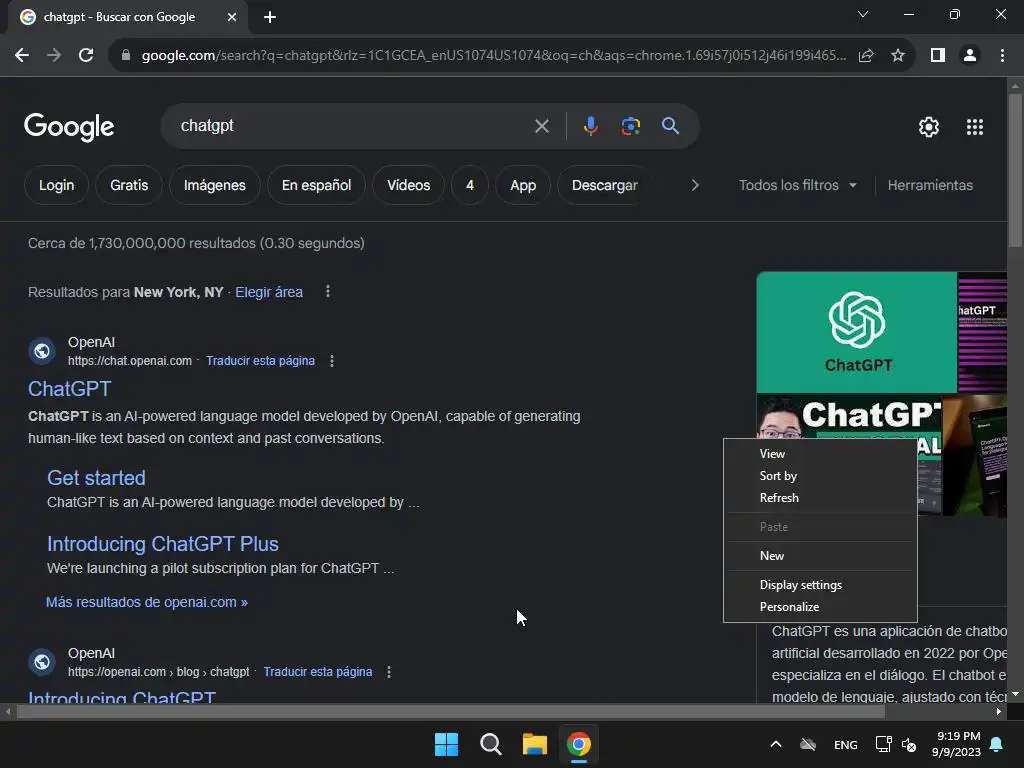Click Más resultados de openai.com
Screen dimensions: 1024x768
pos(146,602)
